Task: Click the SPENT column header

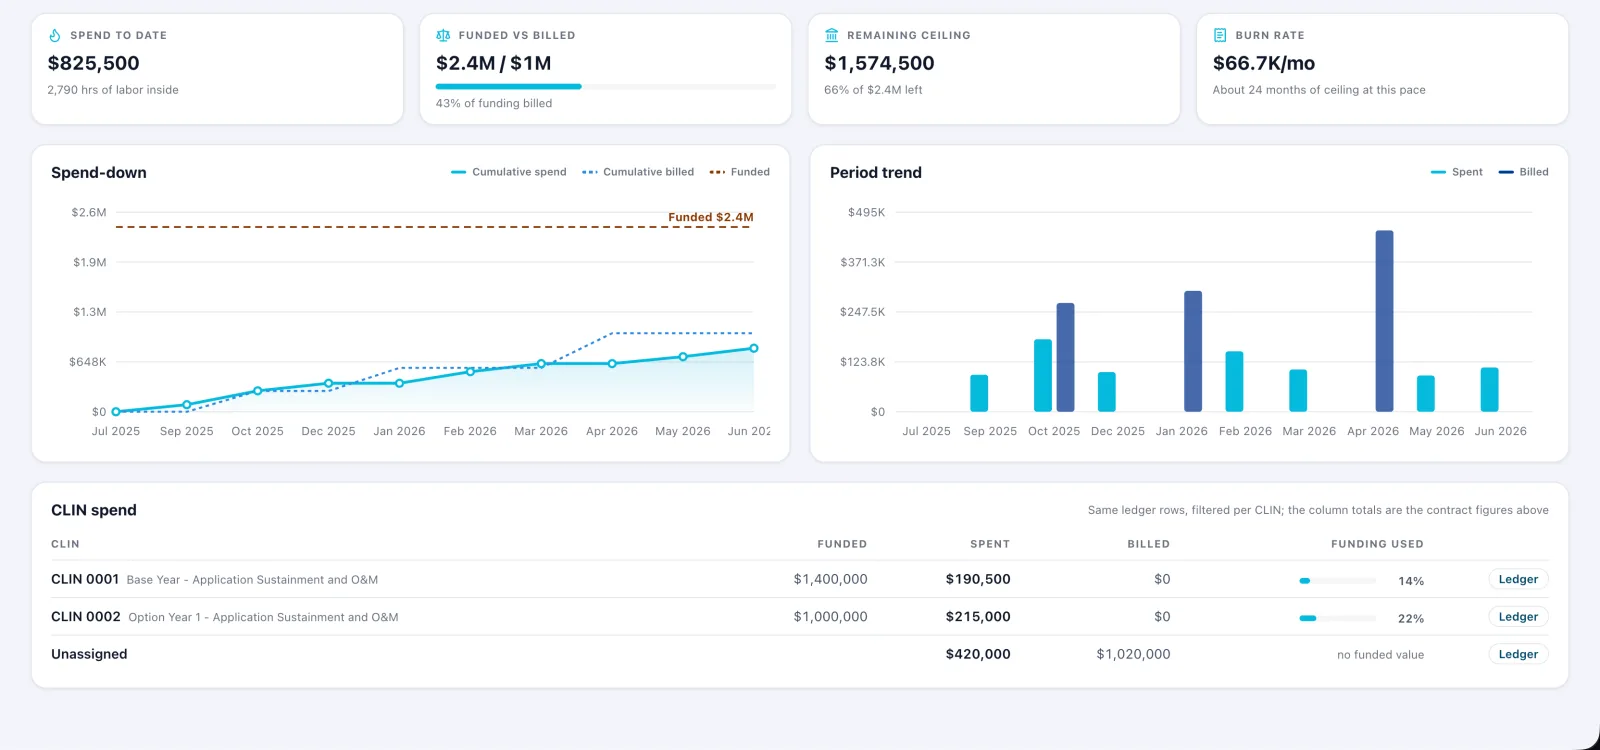Action: click(x=990, y=544)
